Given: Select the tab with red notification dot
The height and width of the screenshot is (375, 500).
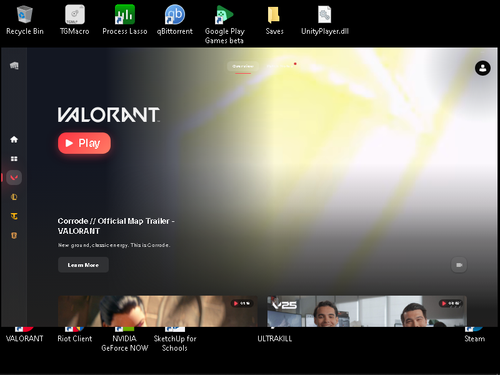Looking at the screenshot, I should tap(280, 66).
